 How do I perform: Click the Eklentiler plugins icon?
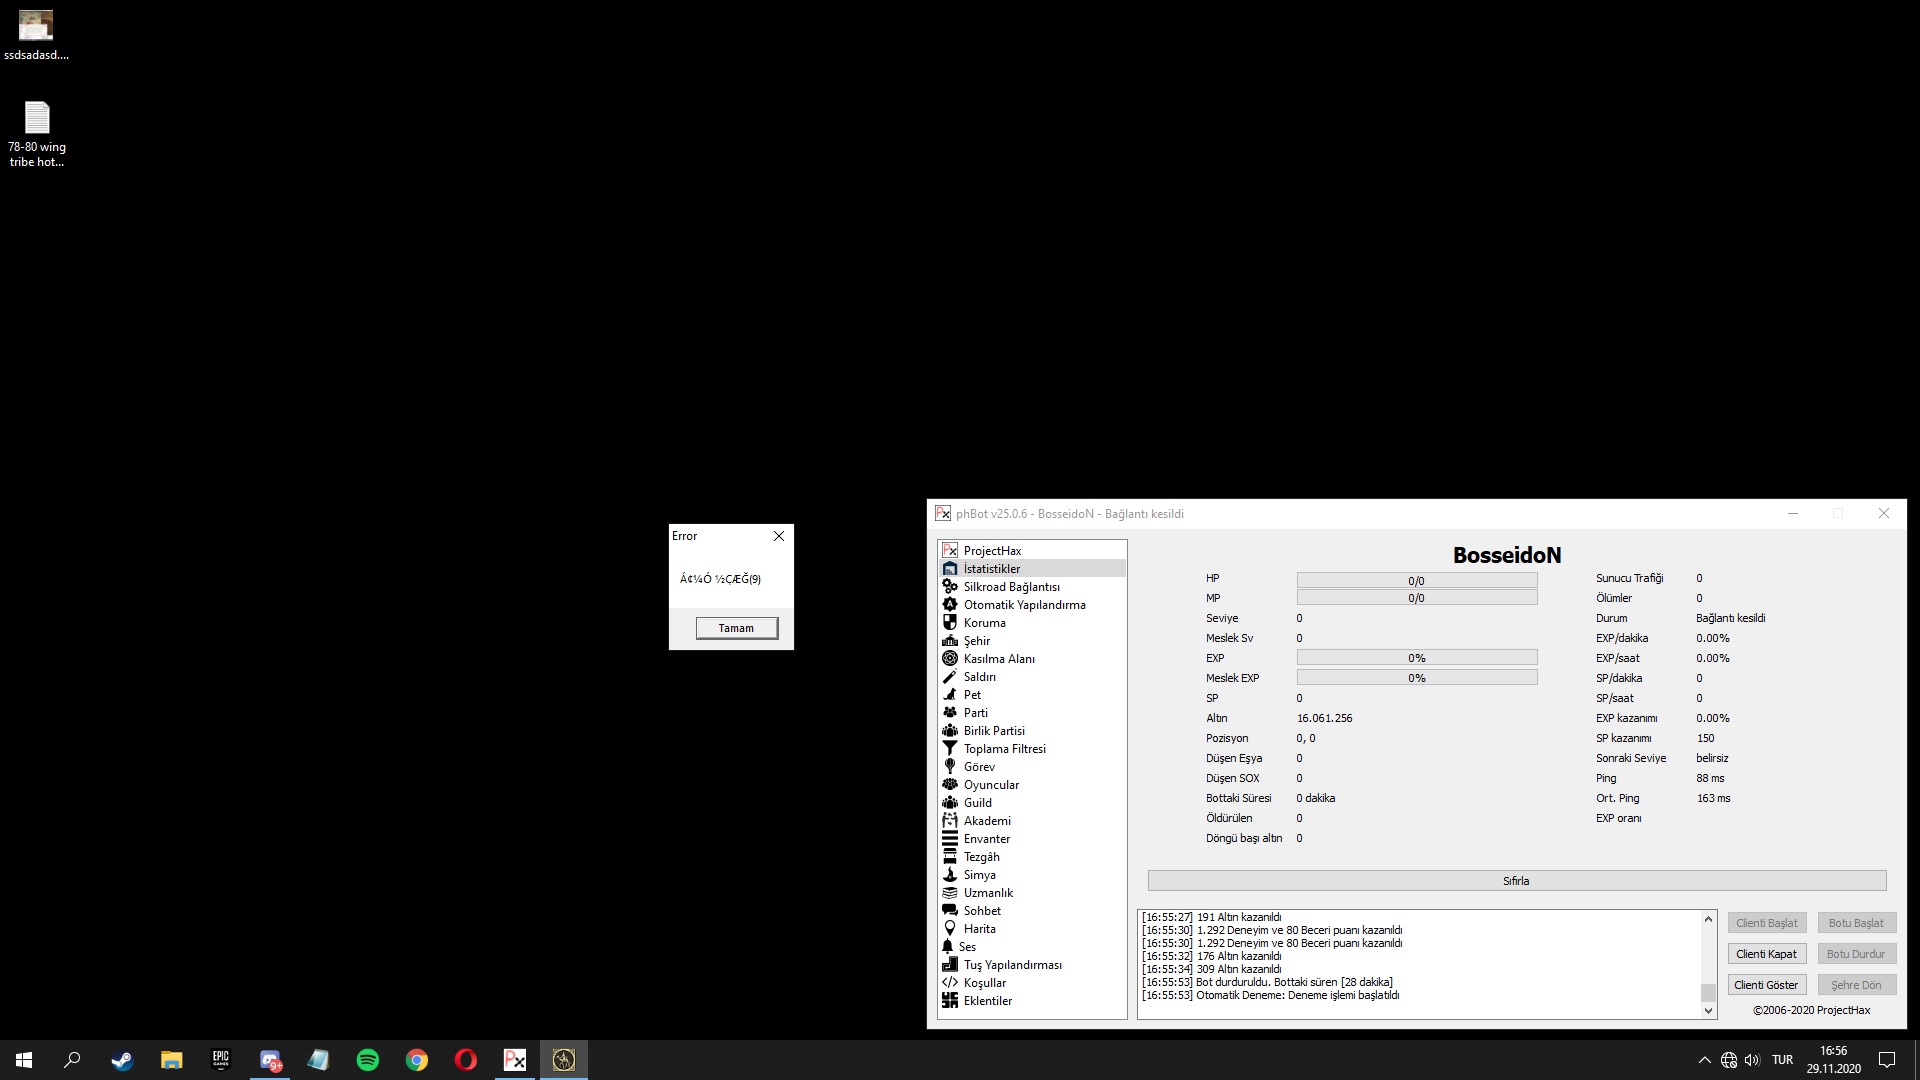pyautogui.click(x=950, y=1000)
